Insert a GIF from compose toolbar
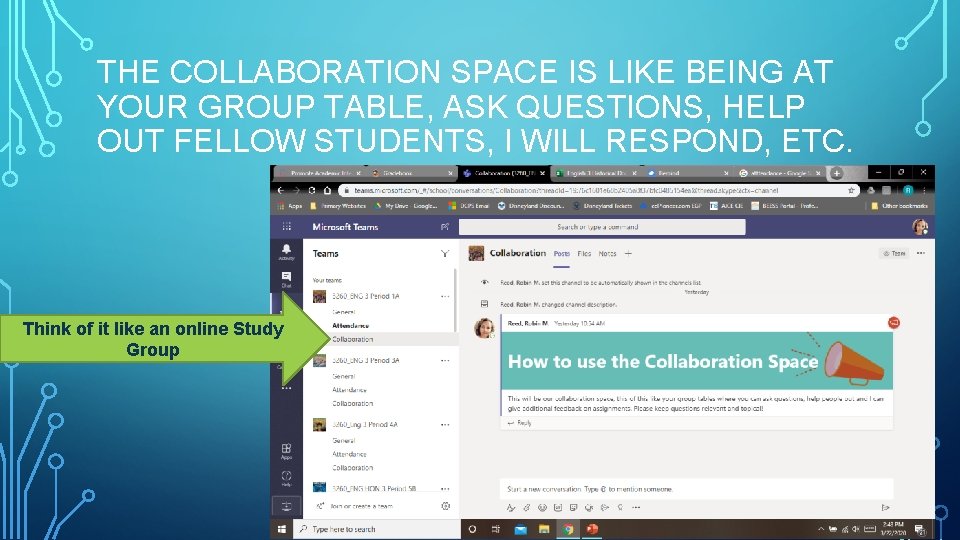This screenshot has width=960, height=540. point(558,508)
